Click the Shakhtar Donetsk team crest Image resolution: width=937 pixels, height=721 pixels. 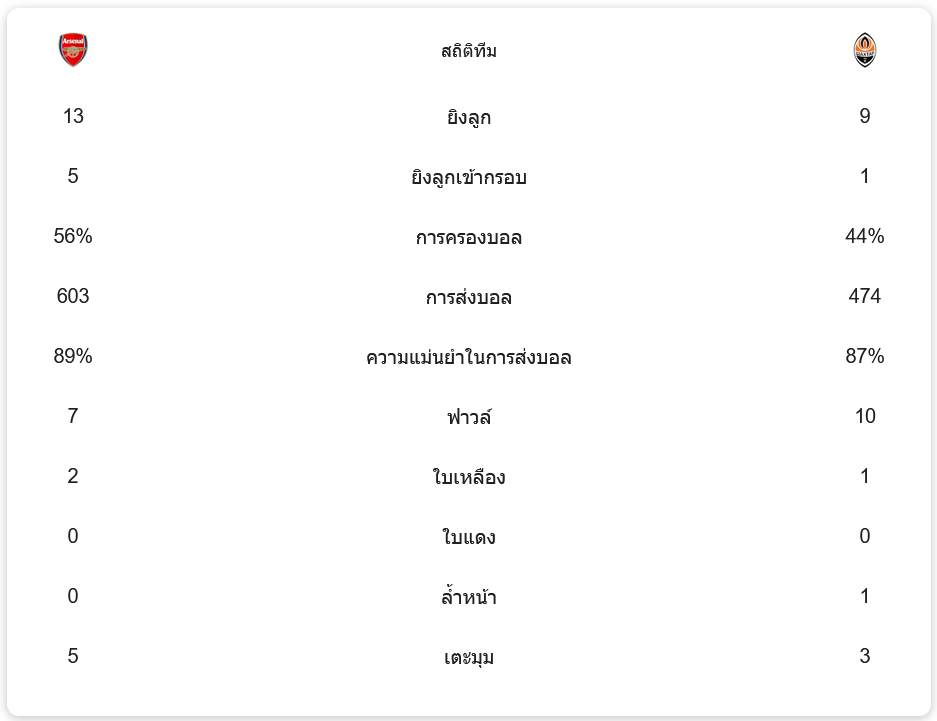pos(865,50)
